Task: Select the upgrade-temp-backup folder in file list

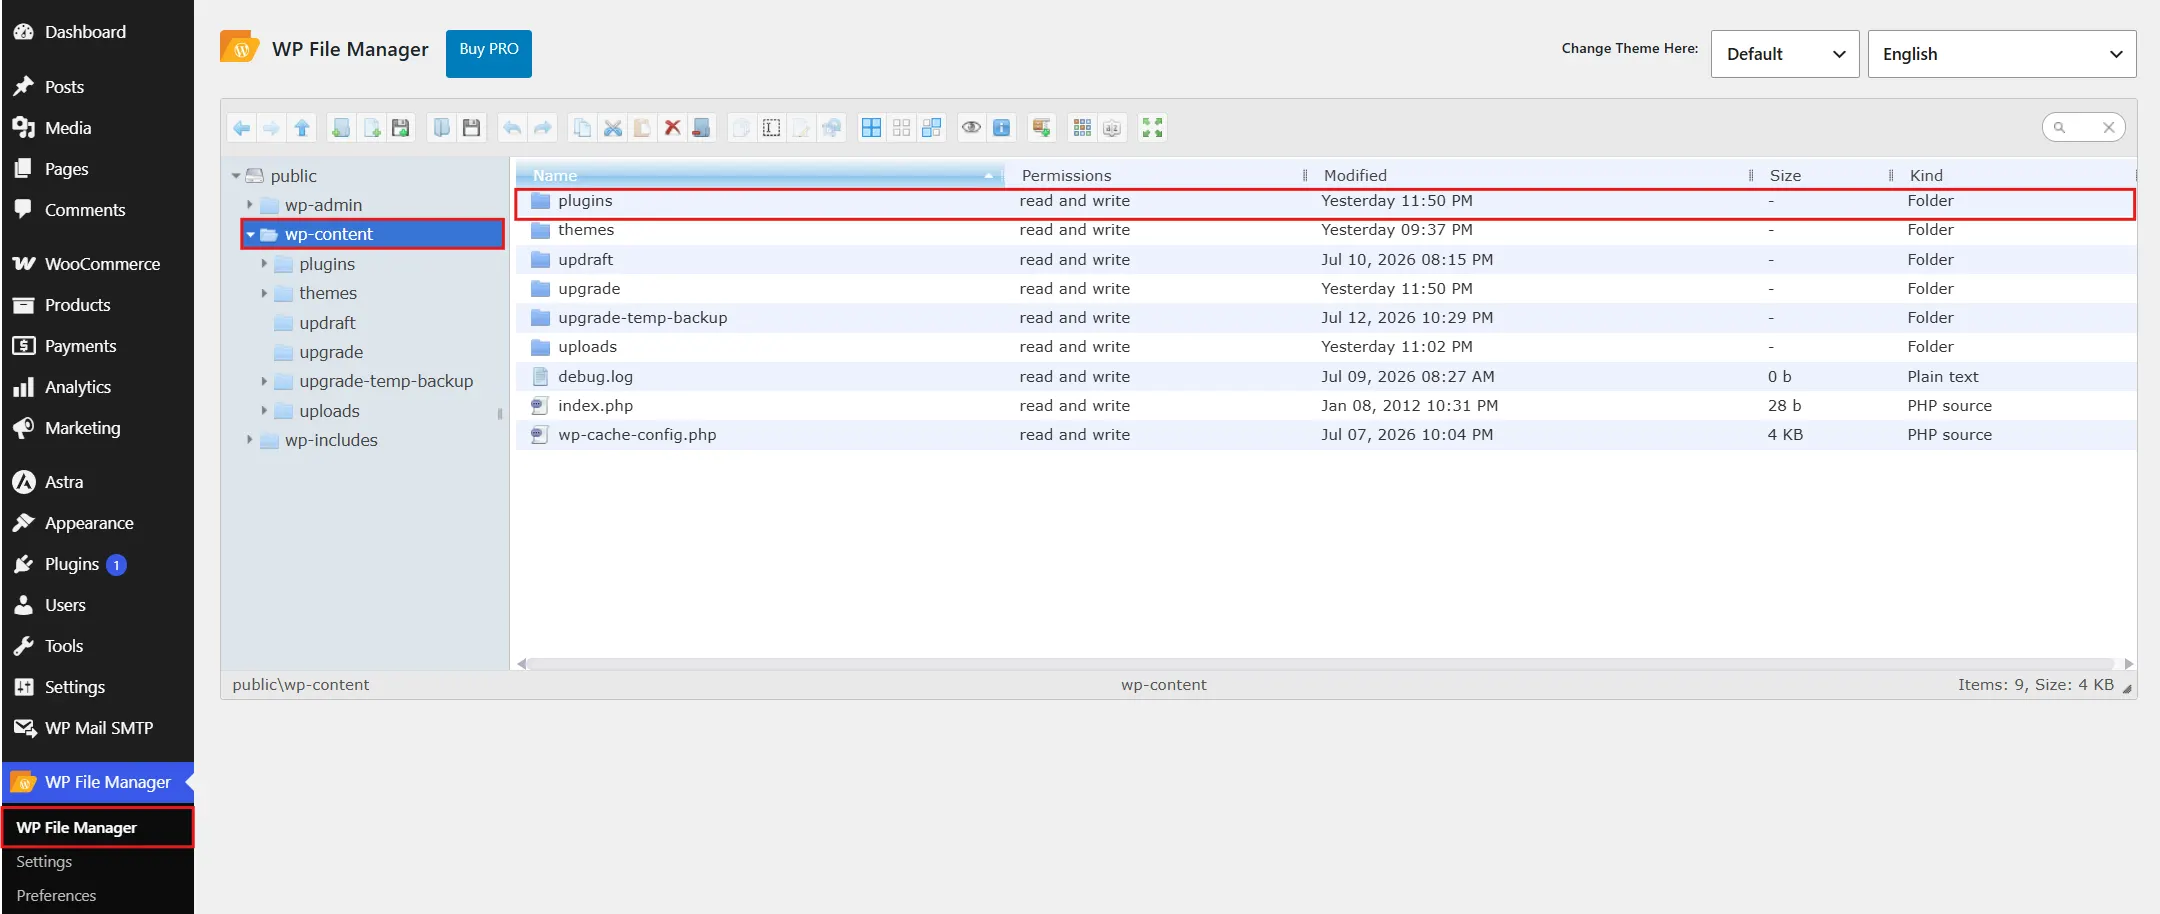Action: click(1326, 318)
